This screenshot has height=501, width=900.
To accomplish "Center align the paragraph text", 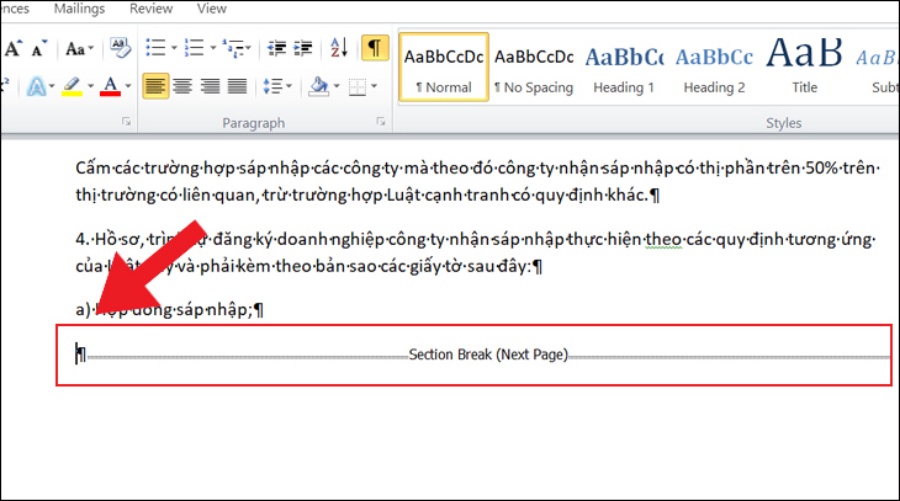I will click(182, 86).
